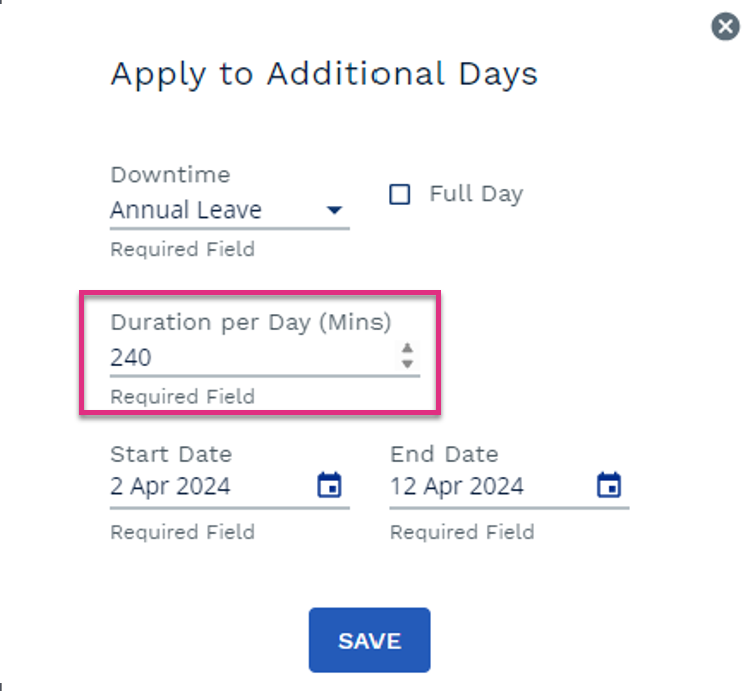Expand the Downtime dropdown arrow

point(334,210)
